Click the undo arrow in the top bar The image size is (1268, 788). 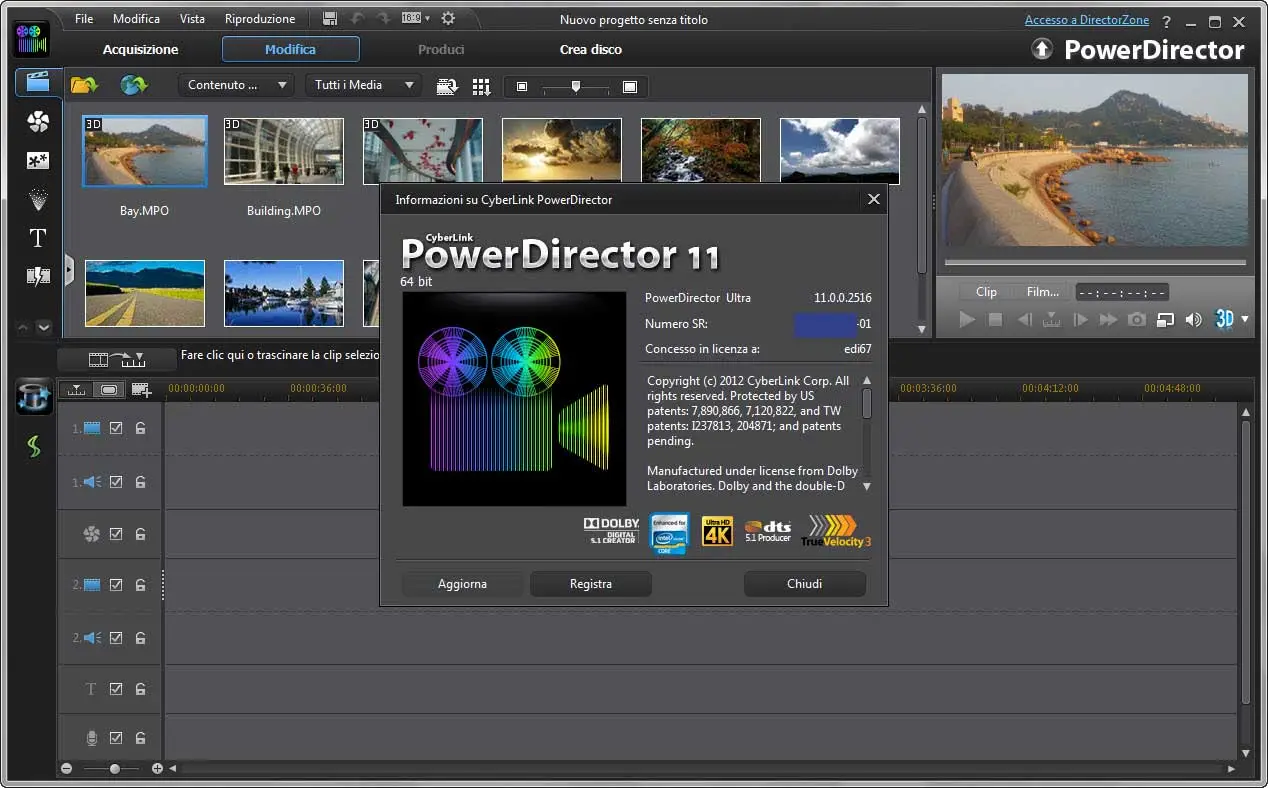[357, 18]
